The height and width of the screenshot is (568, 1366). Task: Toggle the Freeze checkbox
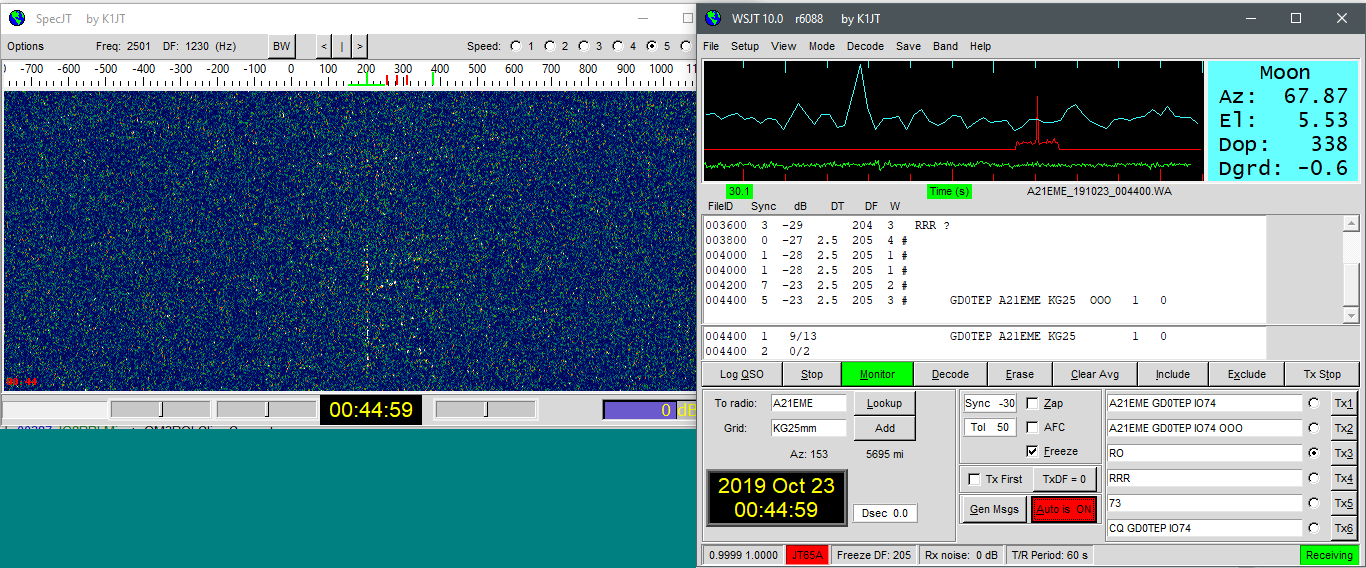[1033, 451]
